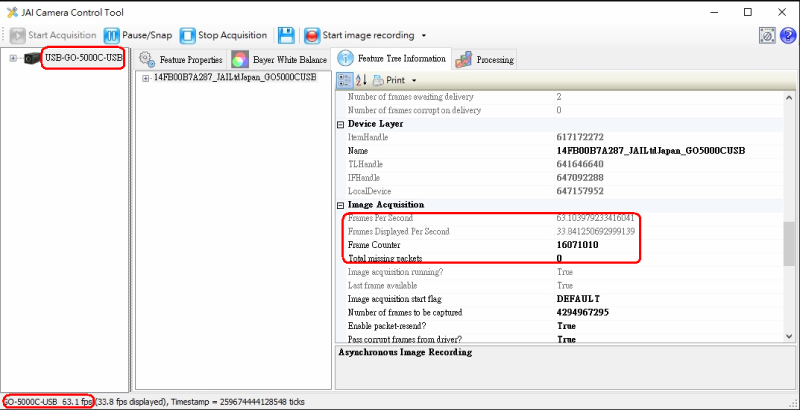Open the Print dropdown arrow
Screen dimensions: 800x410
tap(414, 80)
